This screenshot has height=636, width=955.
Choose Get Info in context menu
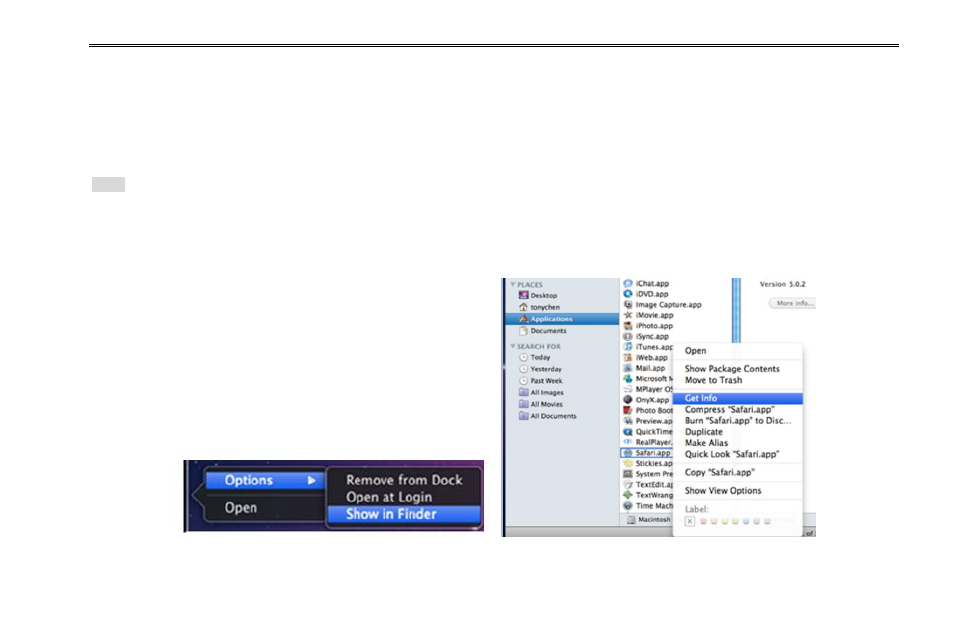(738, 398)
